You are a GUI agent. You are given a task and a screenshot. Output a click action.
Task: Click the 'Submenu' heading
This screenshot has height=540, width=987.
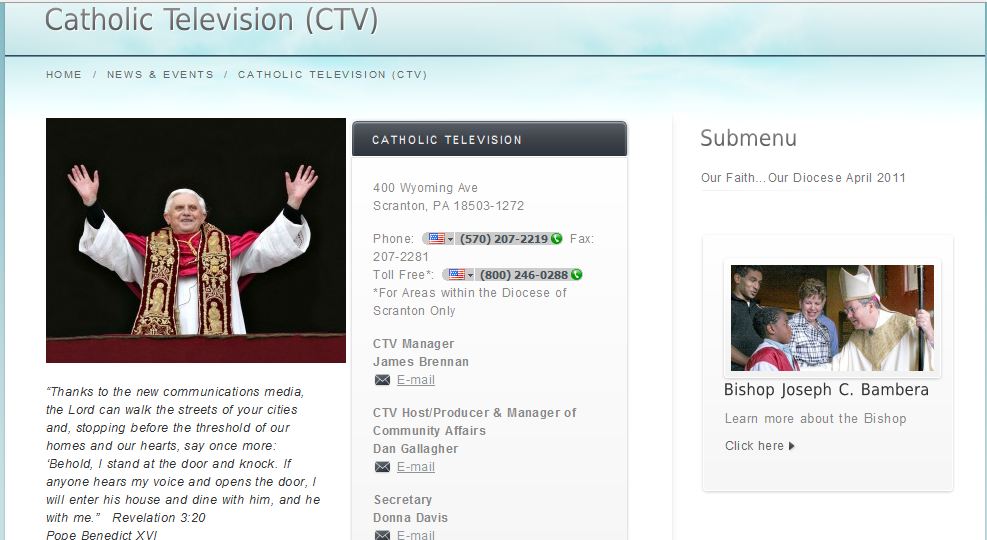748,138
